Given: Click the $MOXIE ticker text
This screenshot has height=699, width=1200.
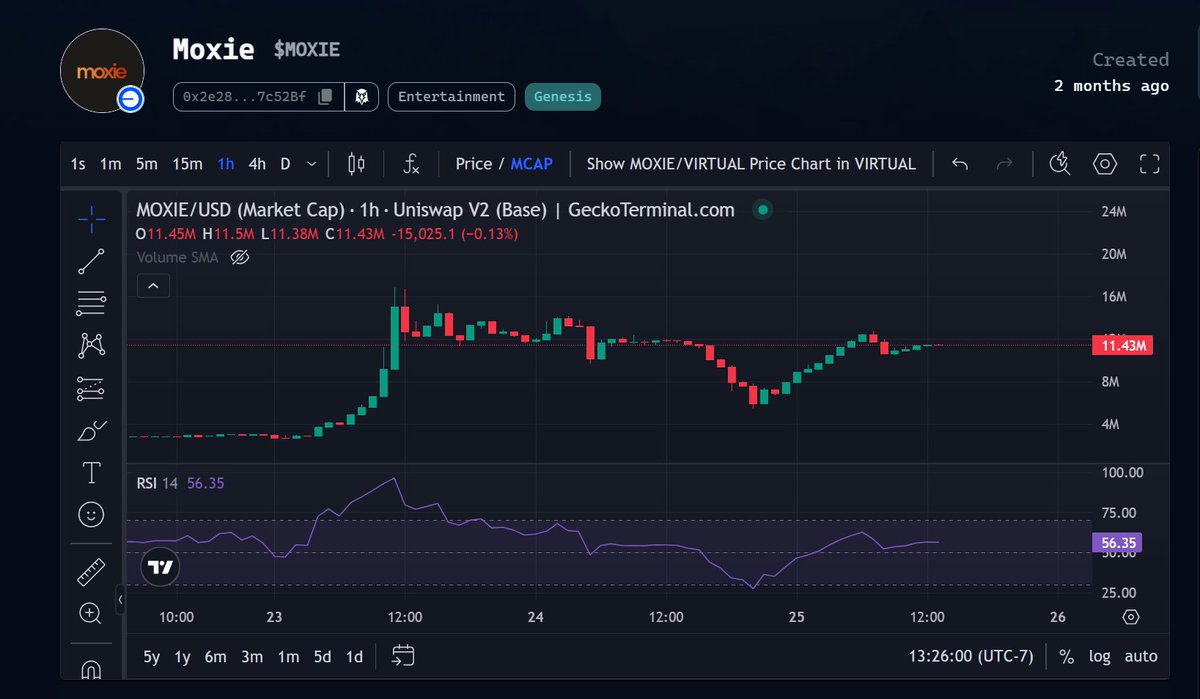Looking at the screenshot, I should click(x=307, y=50).
